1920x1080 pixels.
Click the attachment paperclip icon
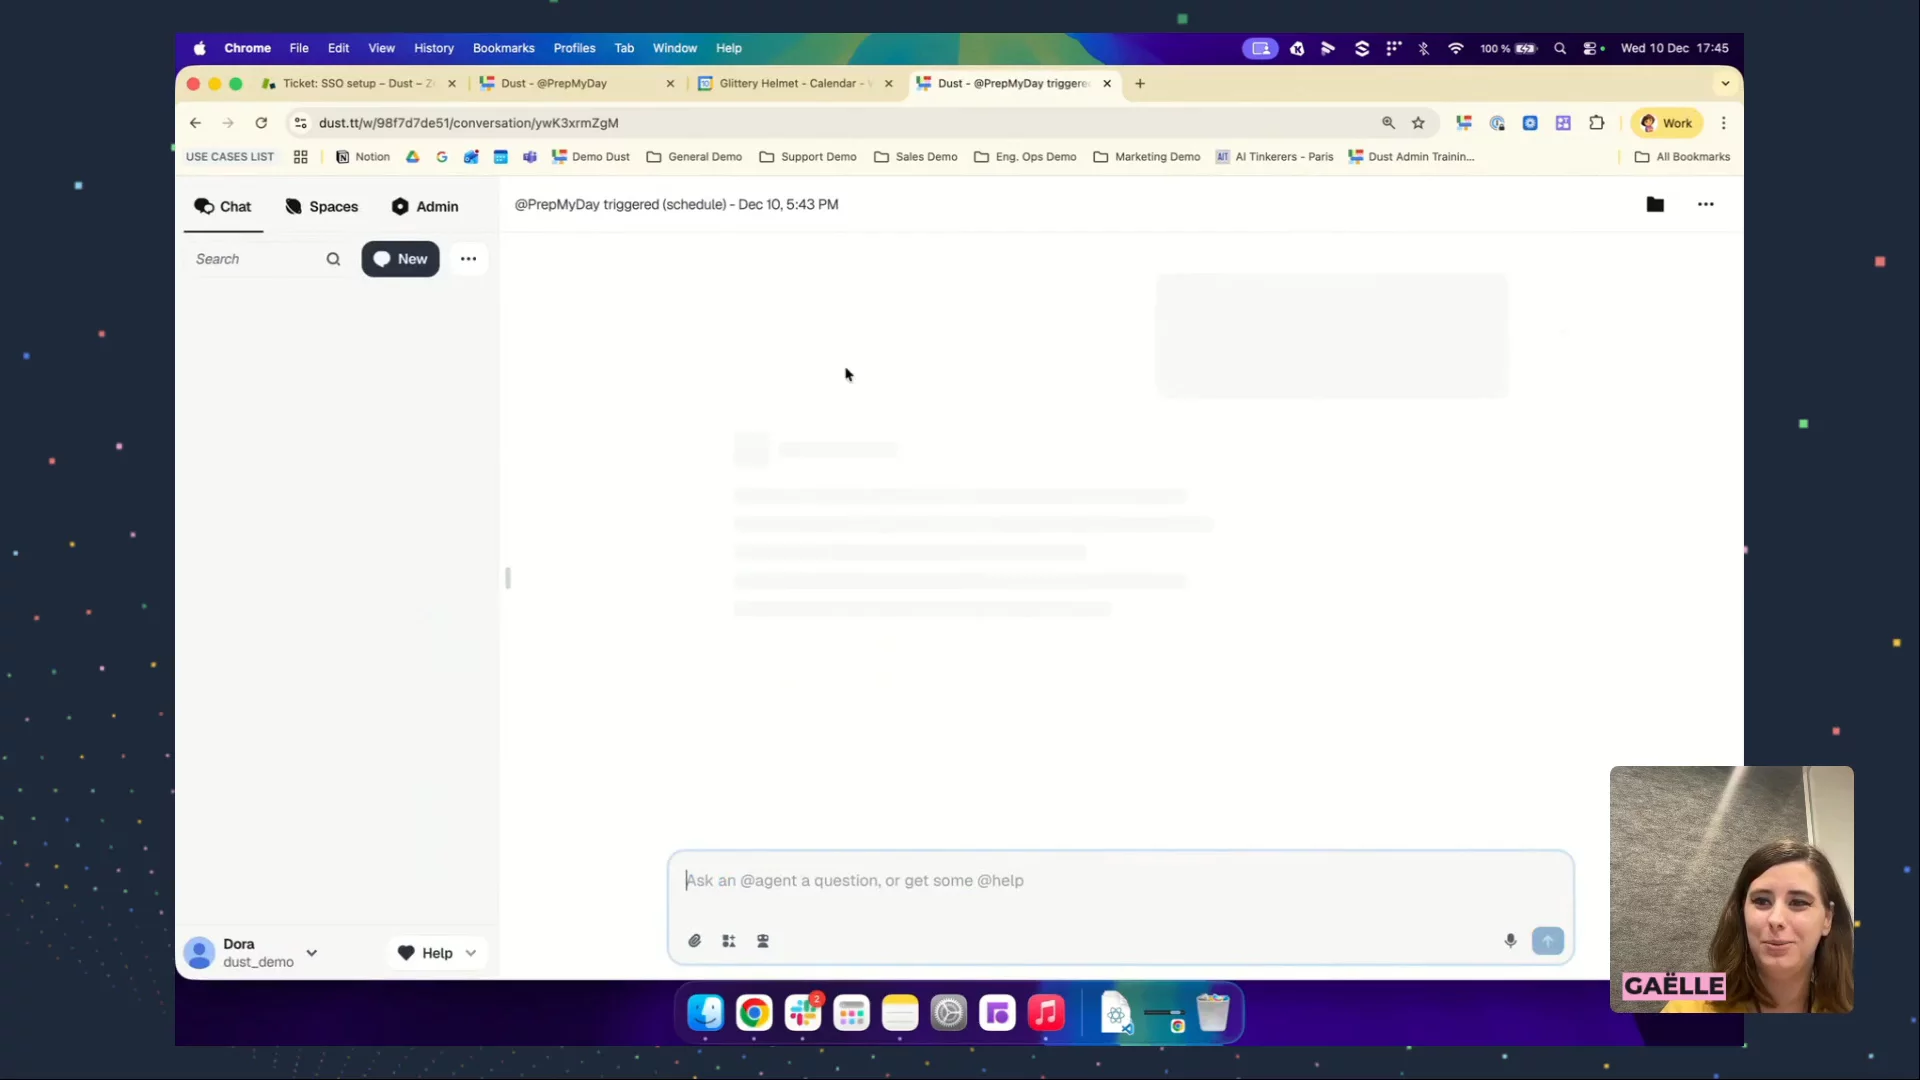695,941
